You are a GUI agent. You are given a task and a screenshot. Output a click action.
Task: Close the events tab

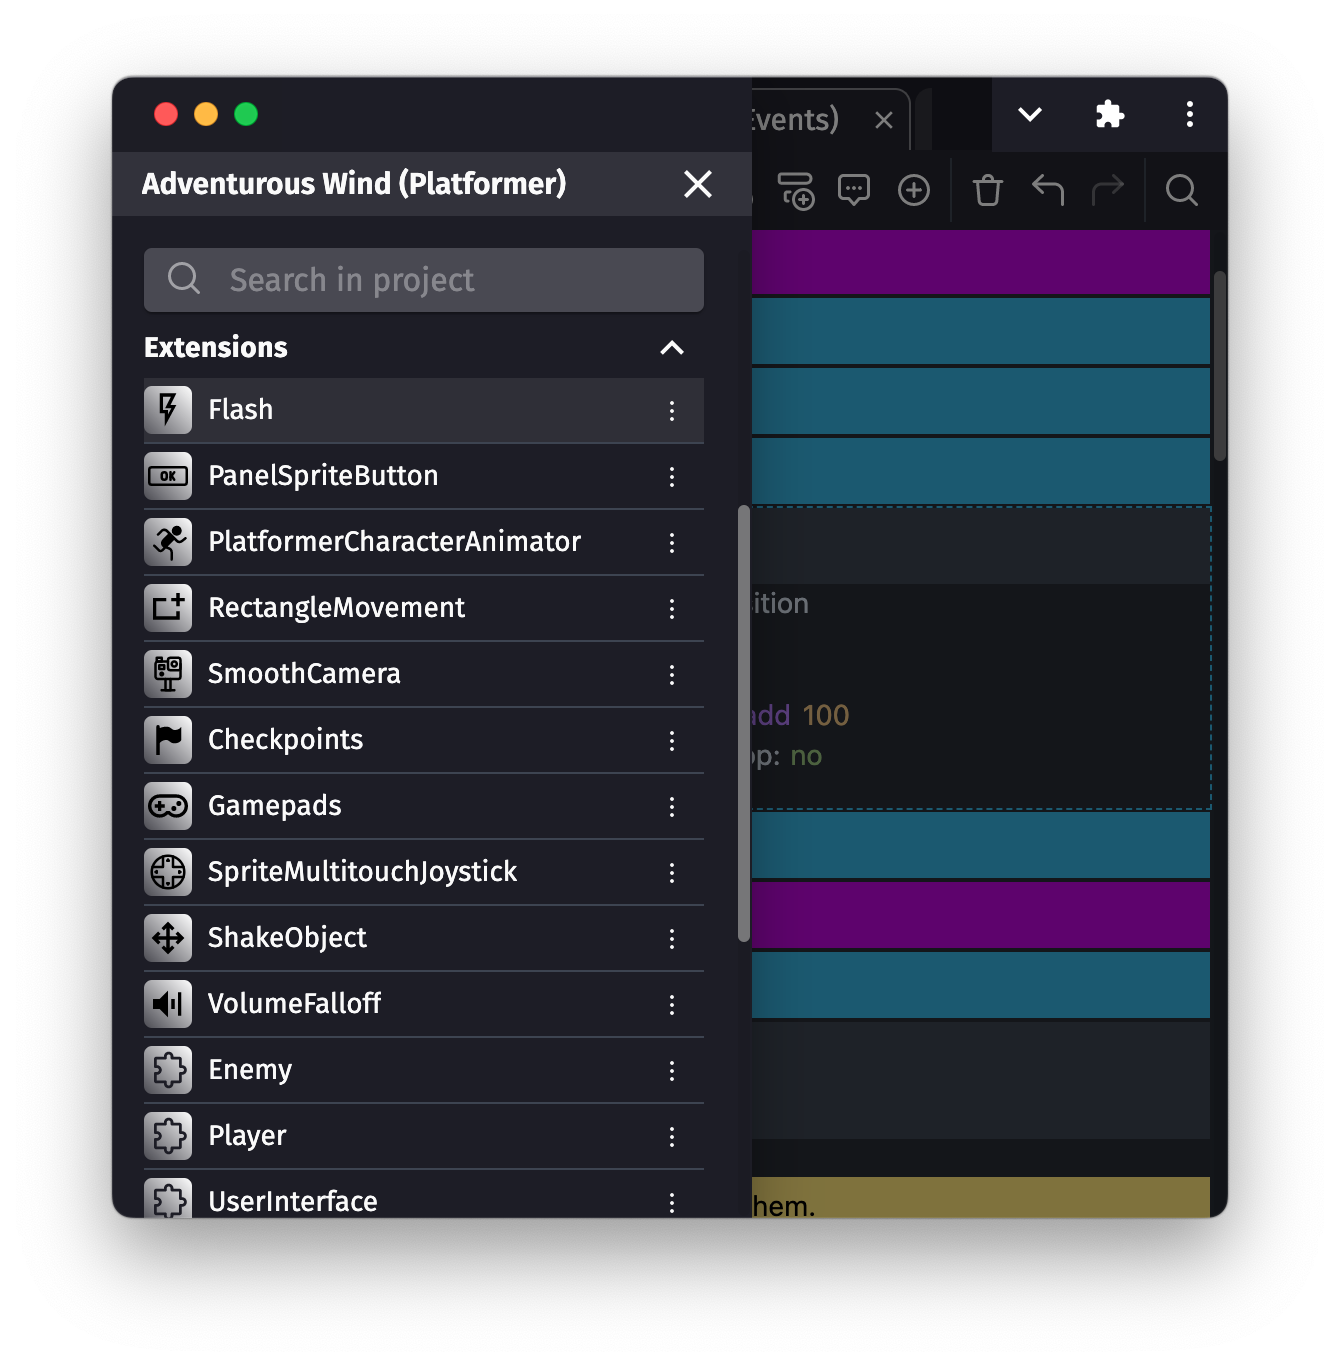point(883,121)
